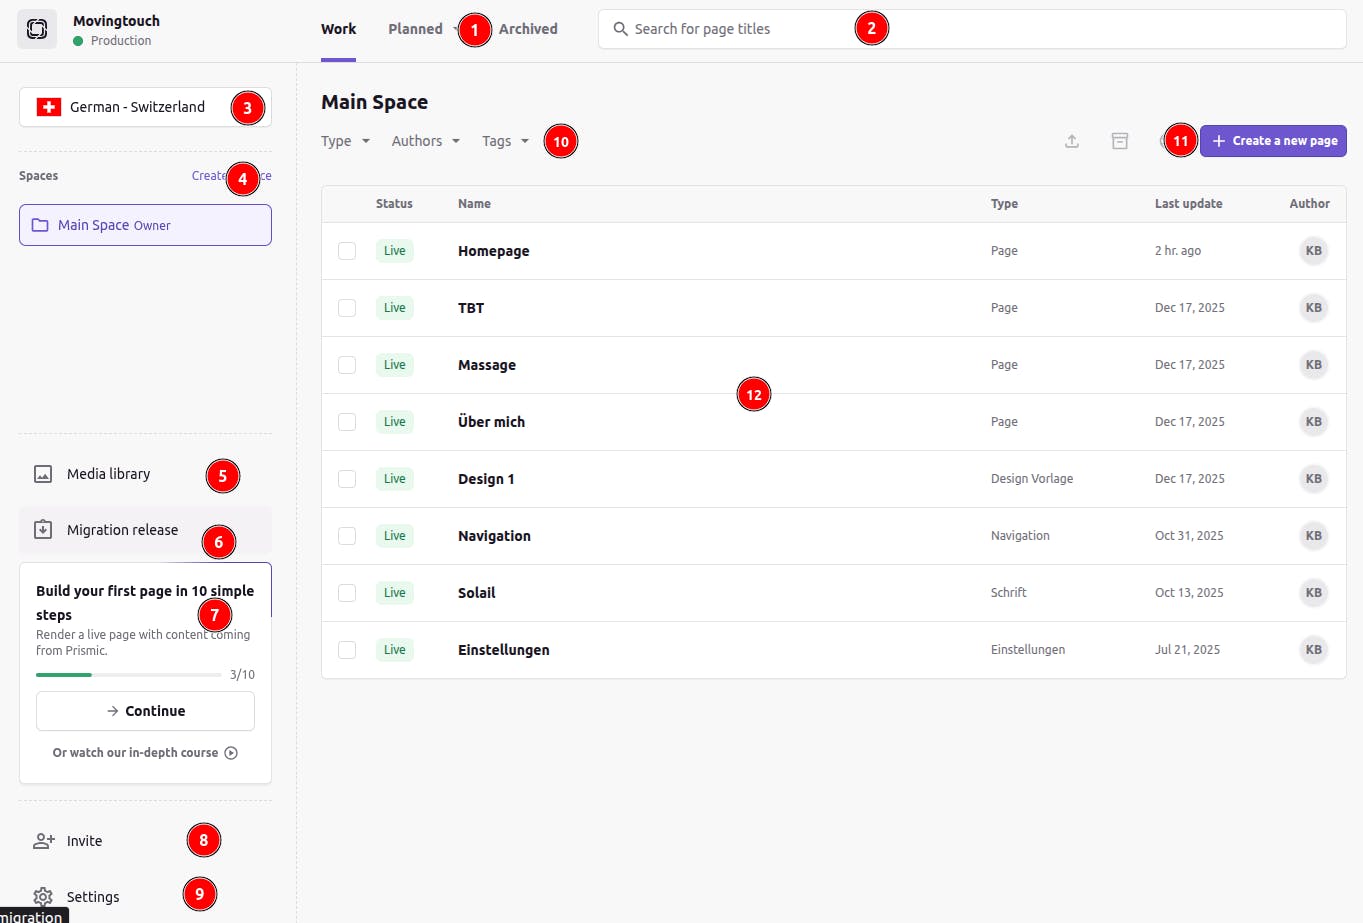Click the KB author avatar for Homepage
The width and height of the screenshot is (1363, 923).
1314,251
